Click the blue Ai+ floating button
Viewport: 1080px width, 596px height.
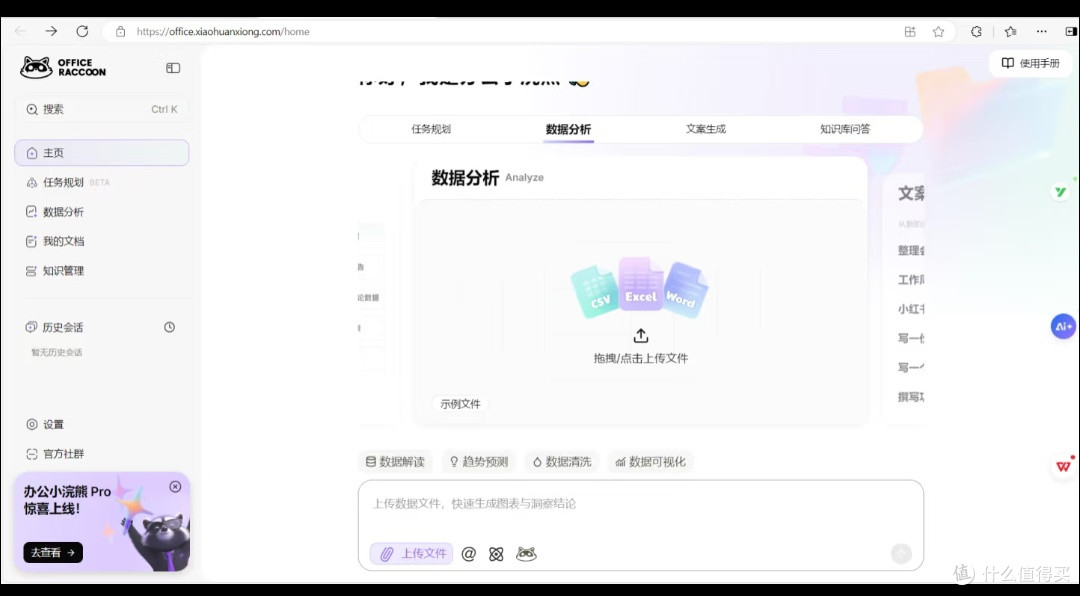(x=1063, y=327)
